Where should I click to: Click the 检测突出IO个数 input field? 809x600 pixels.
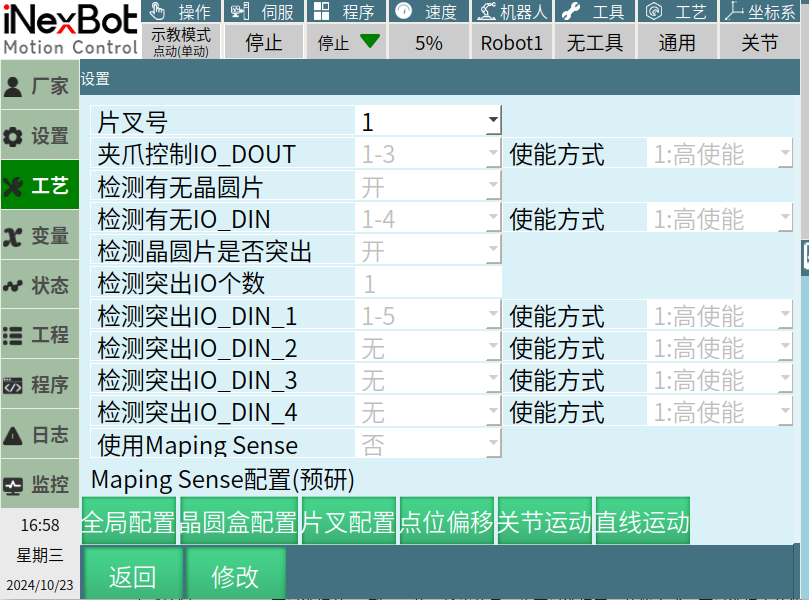click(428, 283)
